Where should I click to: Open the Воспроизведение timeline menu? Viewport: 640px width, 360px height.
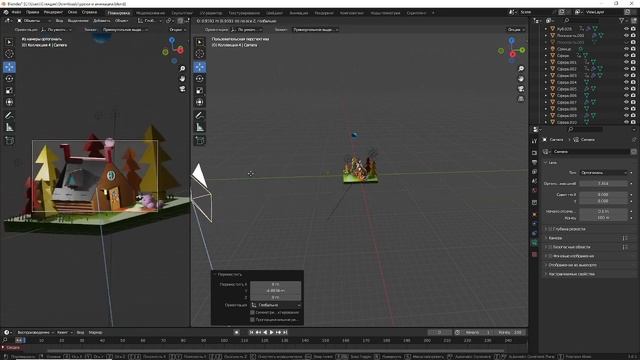click(35, 332)
